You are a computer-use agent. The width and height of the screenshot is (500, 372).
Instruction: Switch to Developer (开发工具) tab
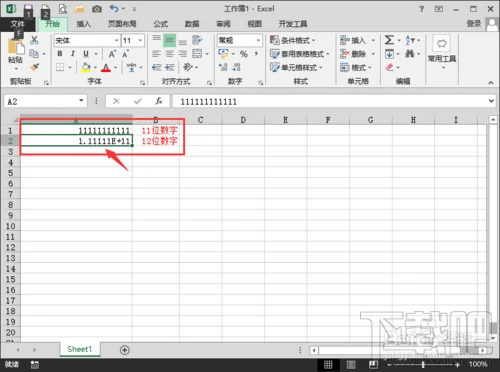(x=293, y=24)
